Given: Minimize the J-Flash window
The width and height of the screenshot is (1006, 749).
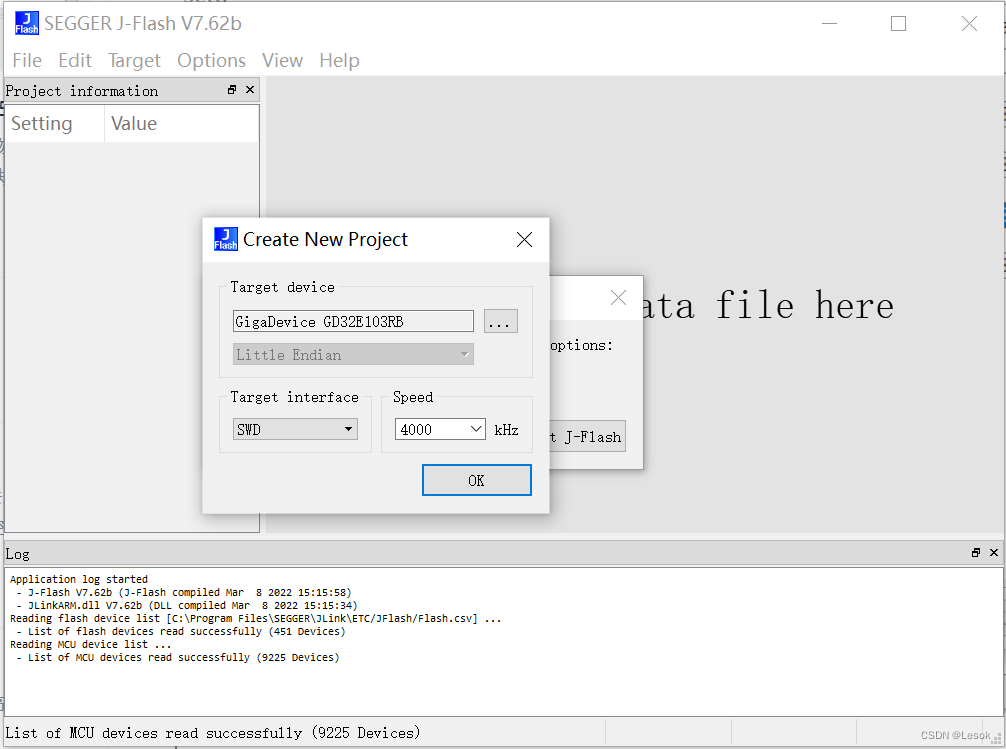Looking at the screenshot, I should coord(830,24).
